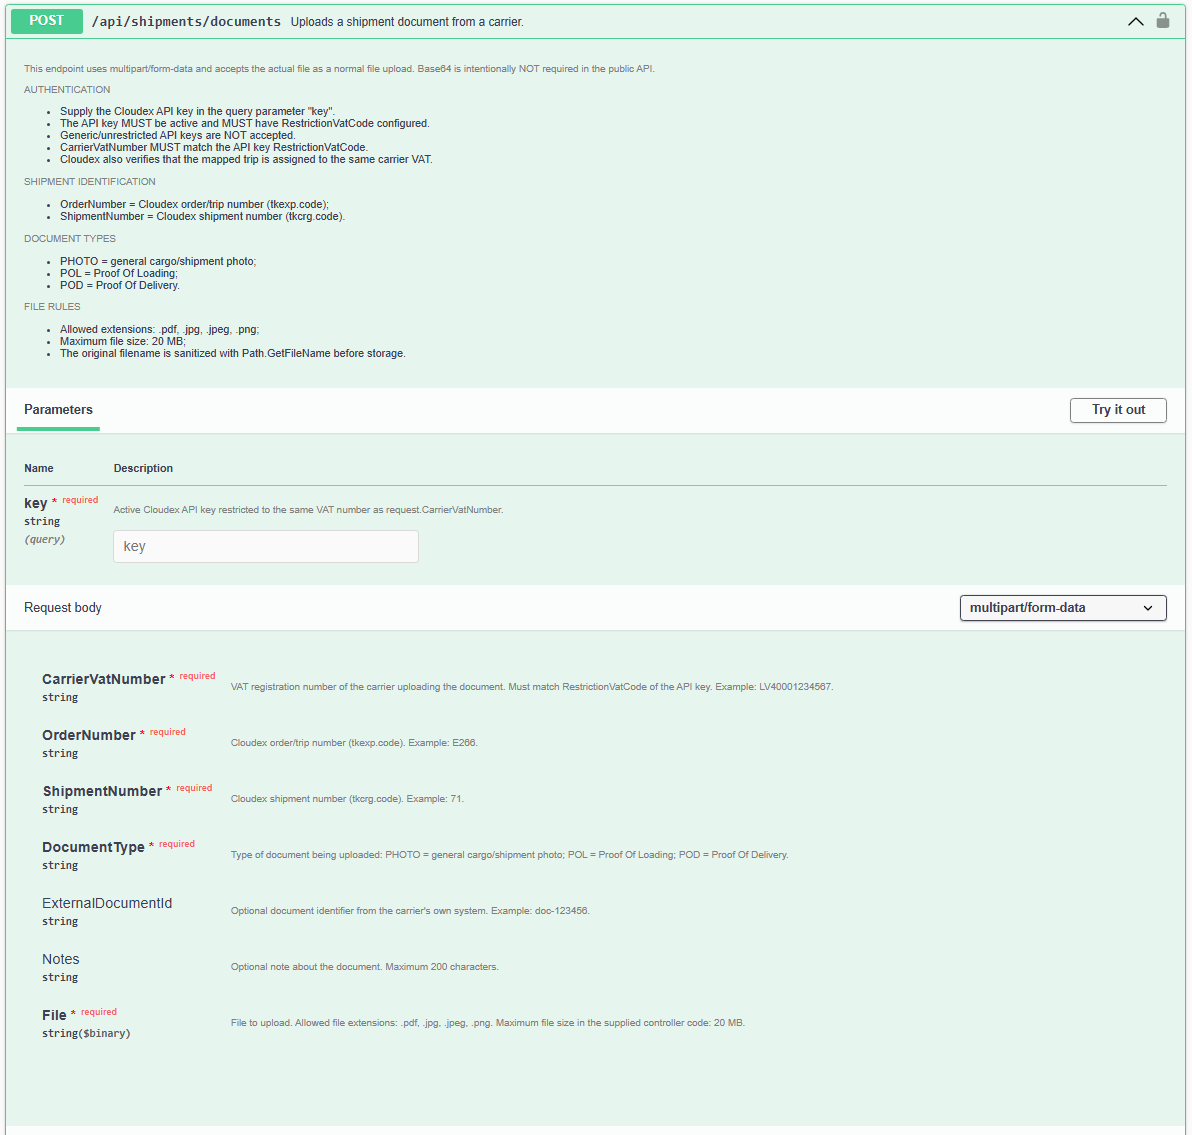1192x1135 pixels.
Task: Click the Name column header
Action: click(x=39, y=468)
